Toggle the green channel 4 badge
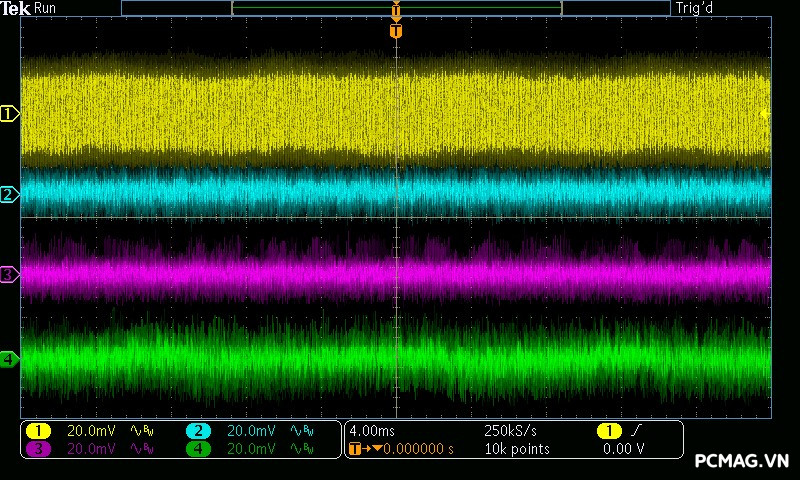 (198, 450)
